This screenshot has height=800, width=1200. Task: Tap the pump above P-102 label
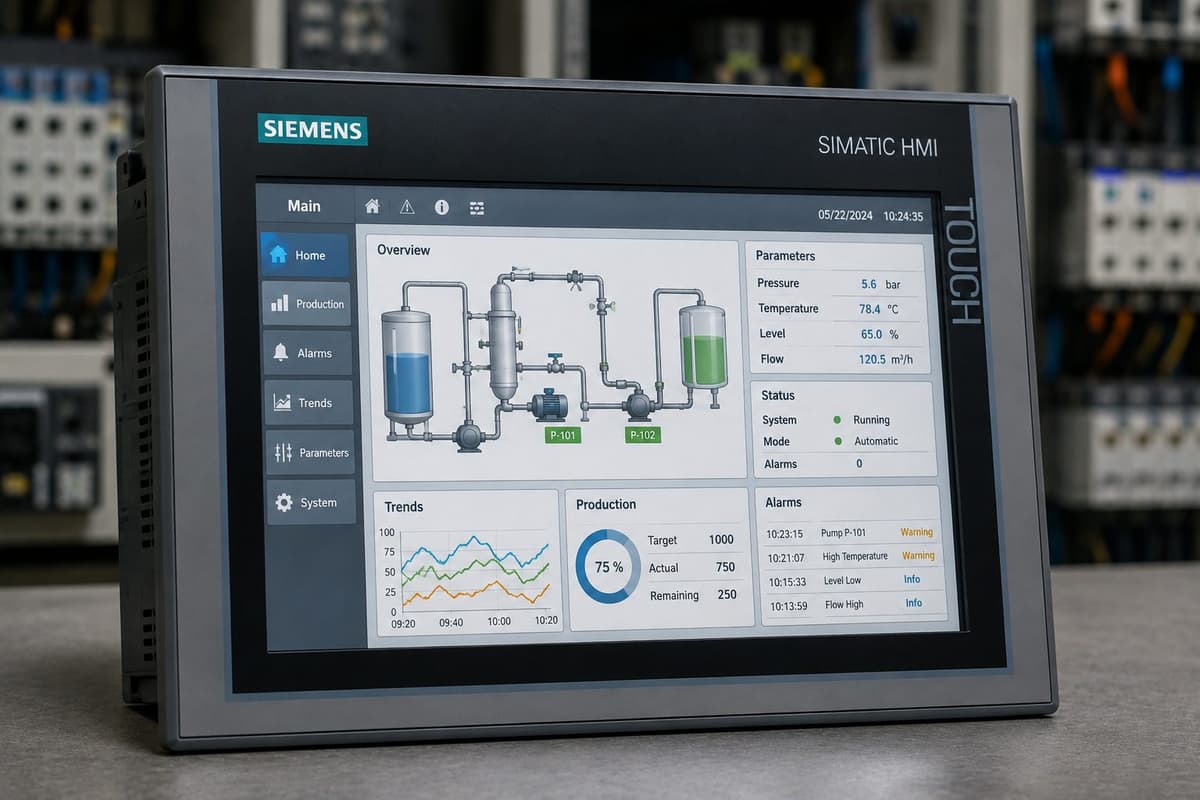pyautogui.click(x=639, y=405)
